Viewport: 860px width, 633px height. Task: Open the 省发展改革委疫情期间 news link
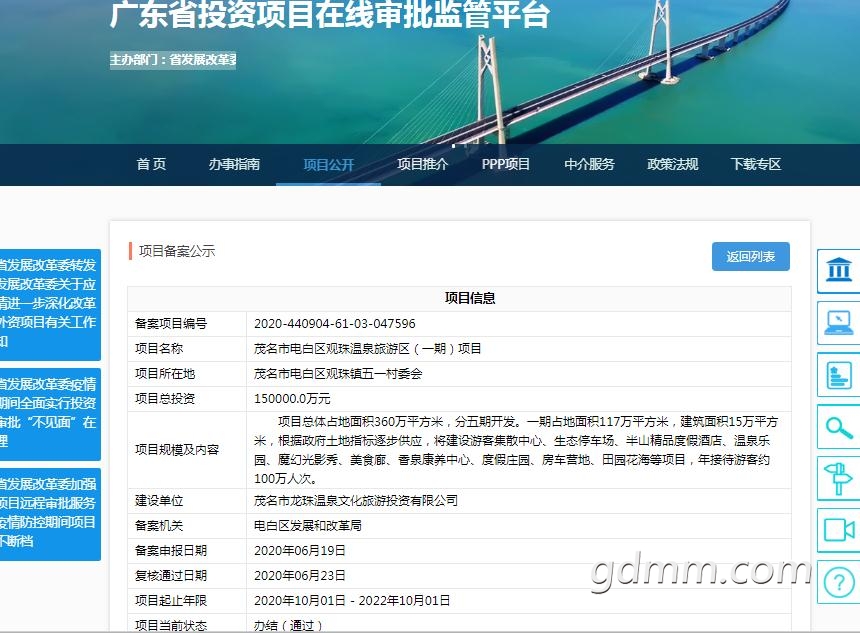(x=48, y=412)
